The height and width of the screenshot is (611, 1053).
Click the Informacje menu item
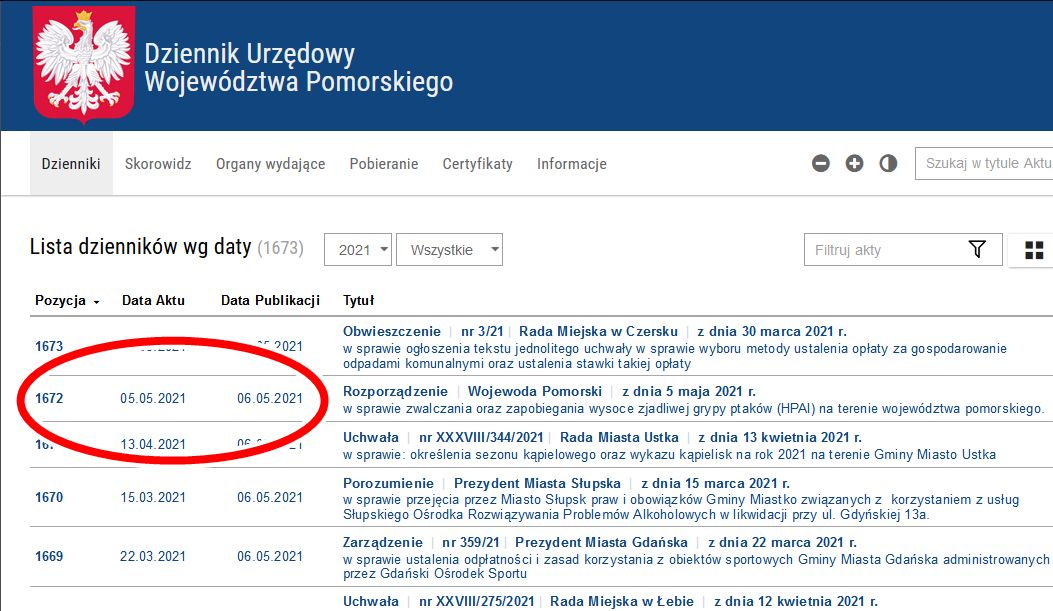point(571,164)
